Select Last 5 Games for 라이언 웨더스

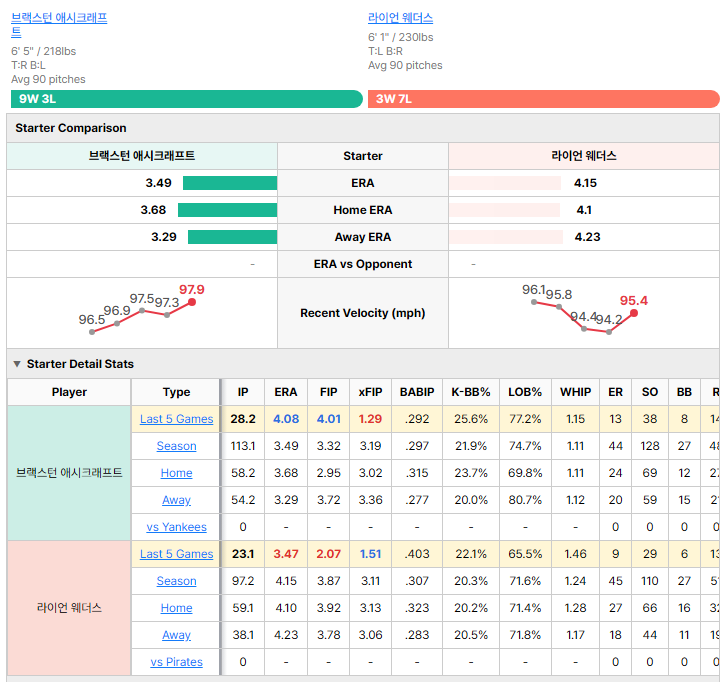[x=176, y=554]
